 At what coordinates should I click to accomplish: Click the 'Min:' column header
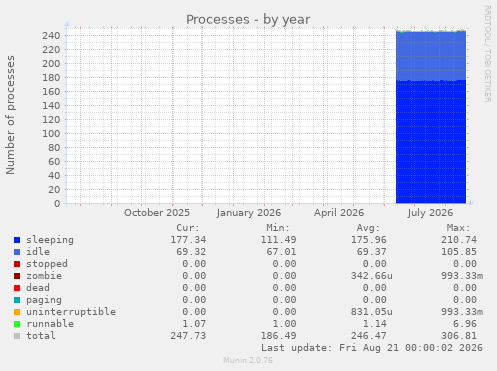tap(278, 228)
